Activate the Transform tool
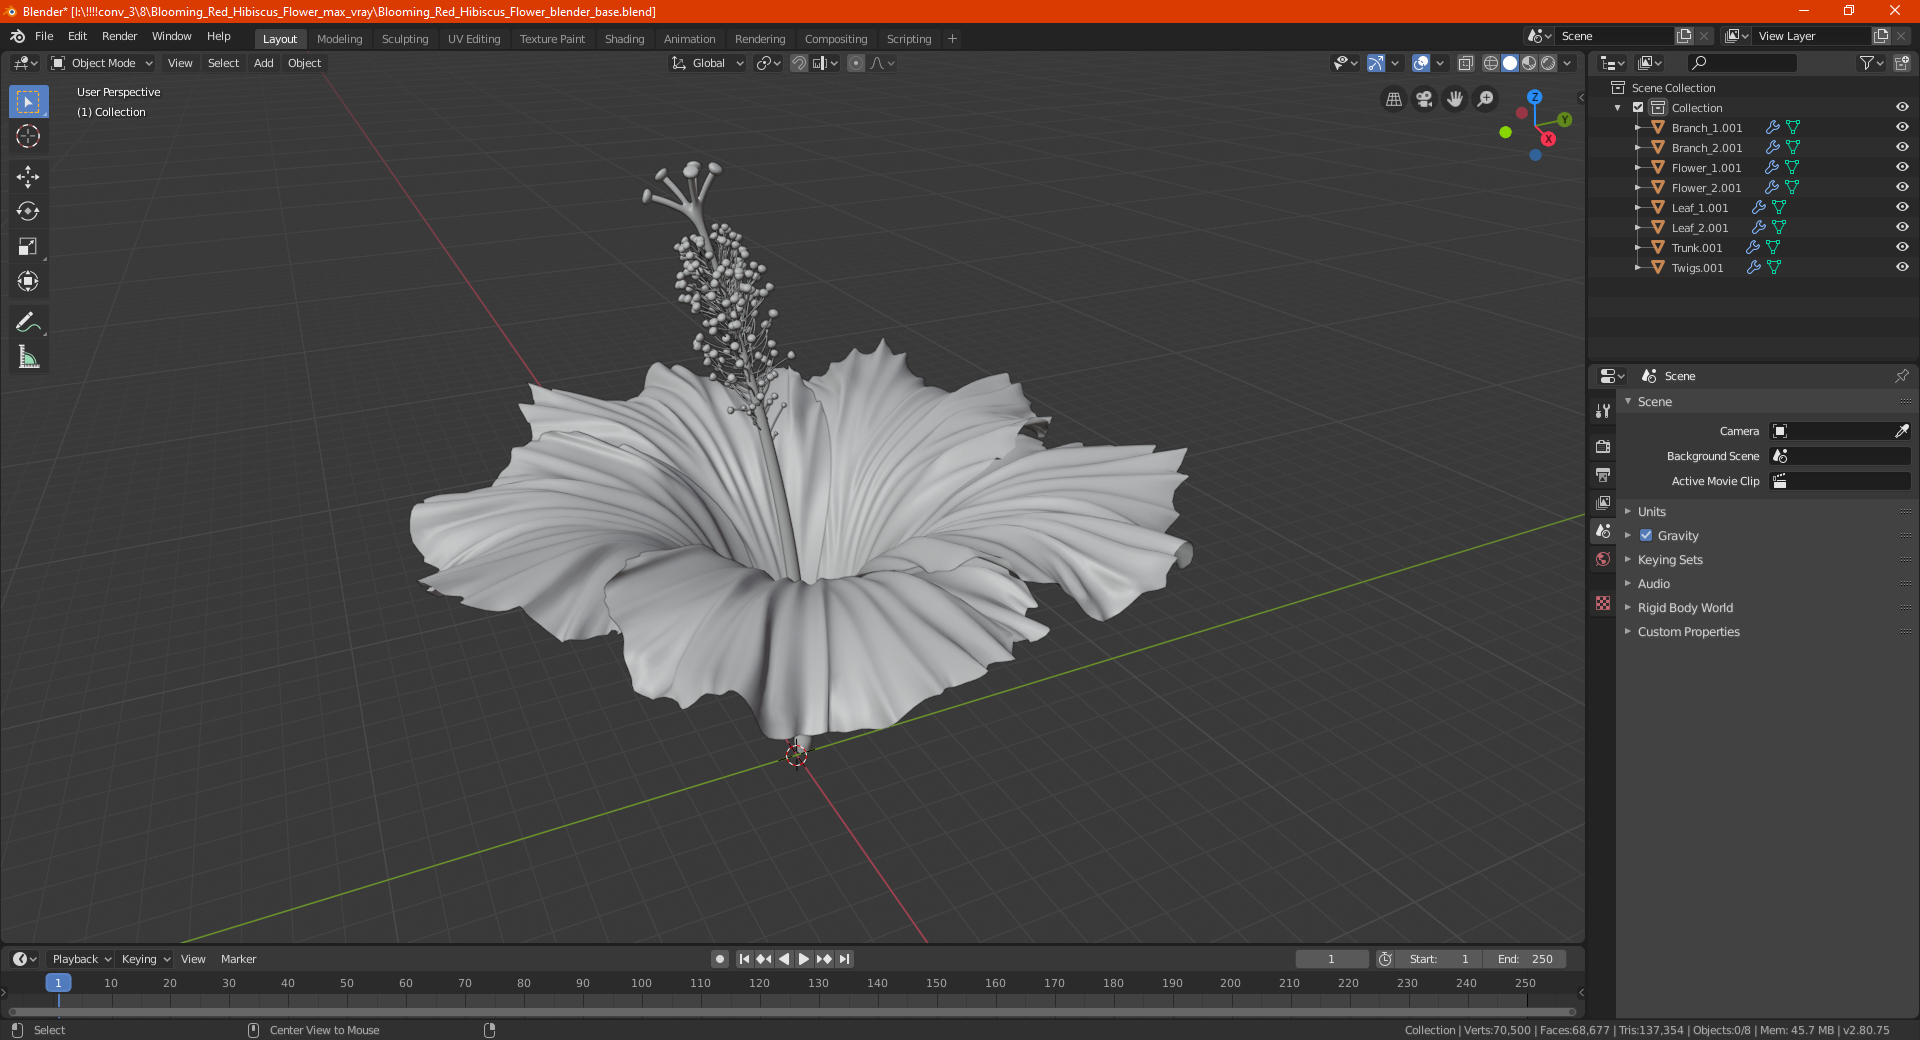Viewport: 1920px width, 1040px height. tap(28, 282)
